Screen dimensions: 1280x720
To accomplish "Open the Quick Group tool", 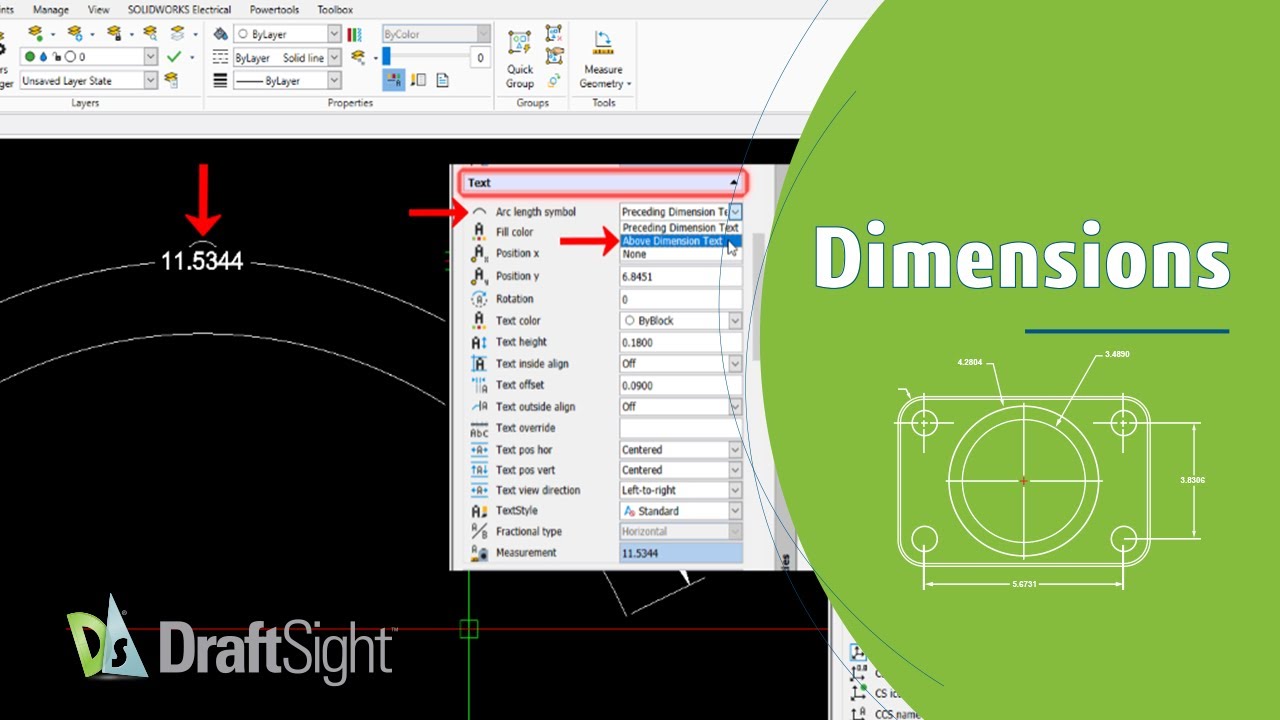I will click(520, 59).
